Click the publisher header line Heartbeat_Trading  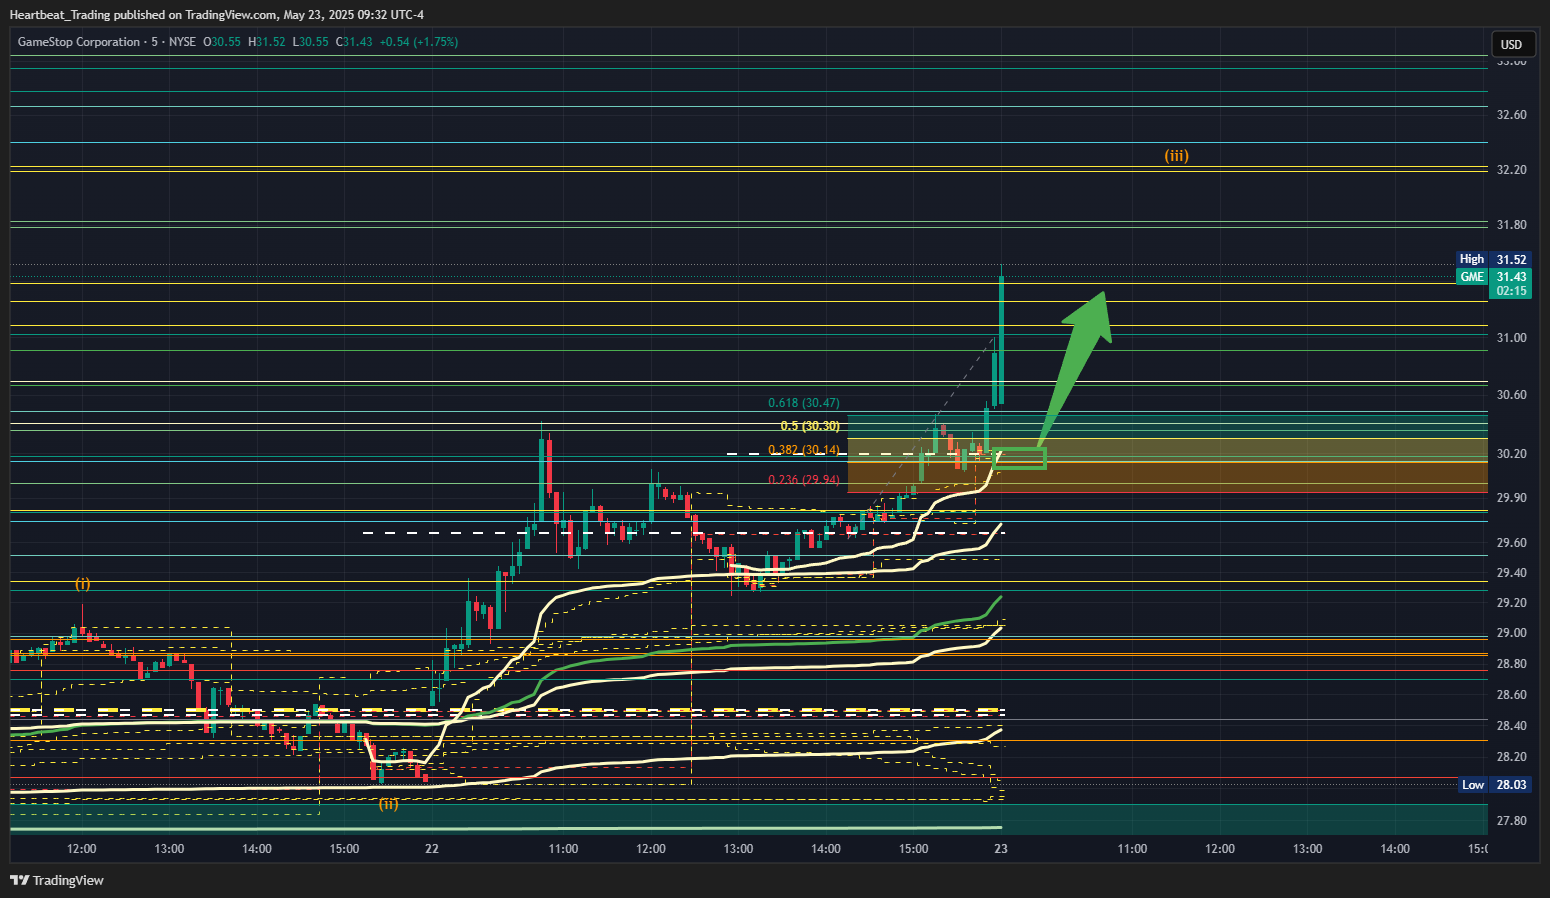(x=216, y=14)
